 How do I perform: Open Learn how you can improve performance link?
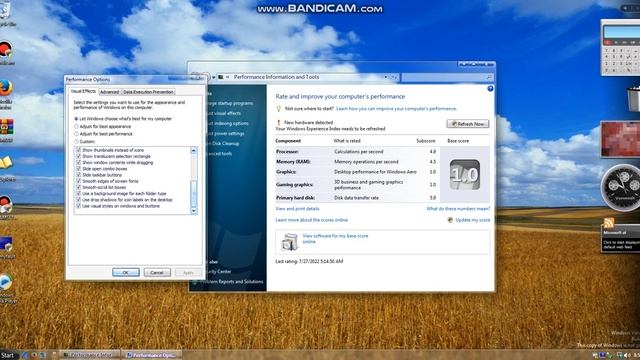click(396, 109)
